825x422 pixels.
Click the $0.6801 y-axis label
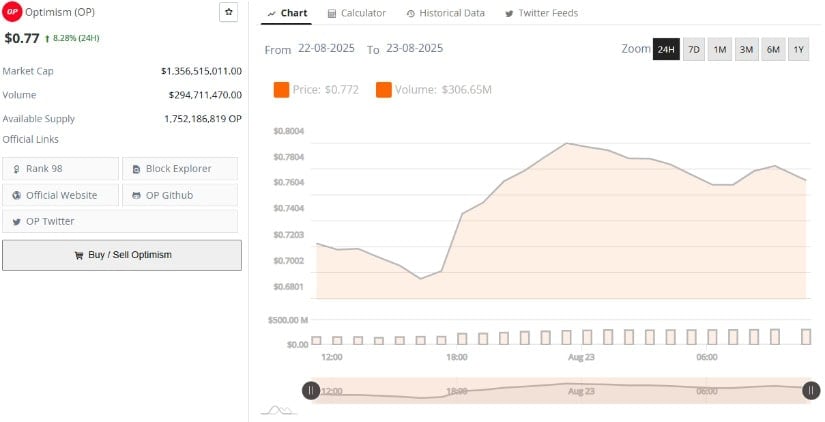pyautogui.click(x=289, y=287)
